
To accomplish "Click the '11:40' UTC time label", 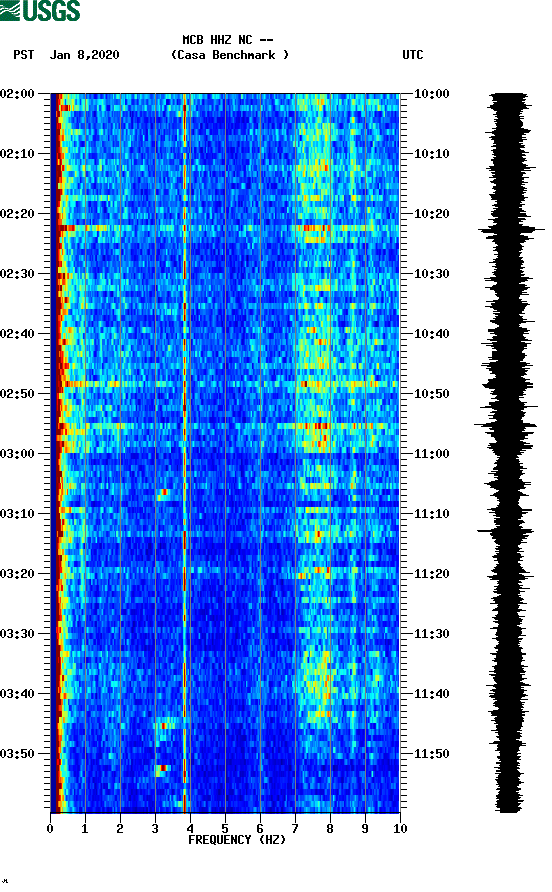I will (x=431, y=693).
